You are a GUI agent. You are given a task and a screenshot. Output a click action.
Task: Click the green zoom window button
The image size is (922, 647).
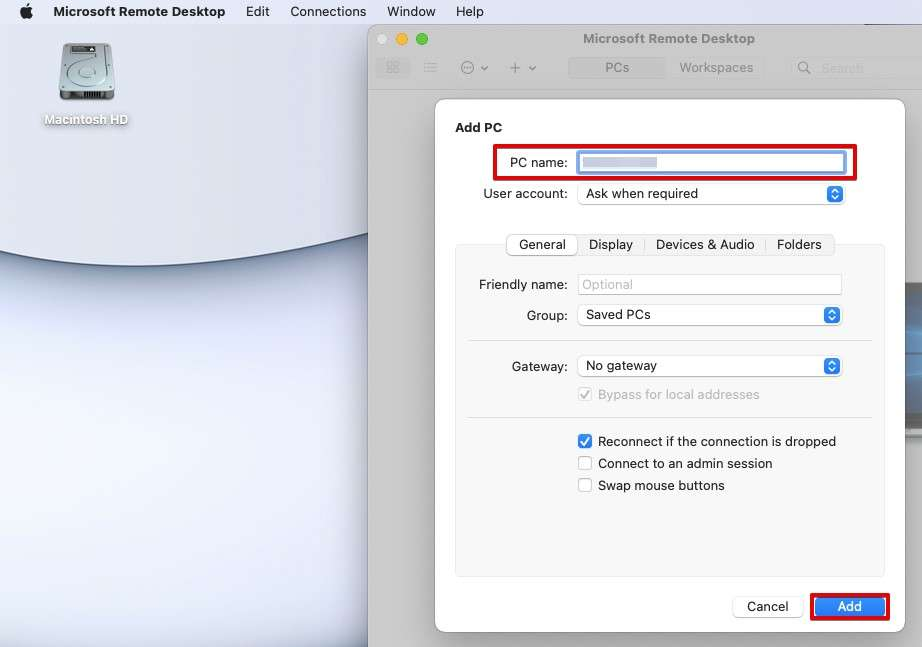(x=422, y=39)
